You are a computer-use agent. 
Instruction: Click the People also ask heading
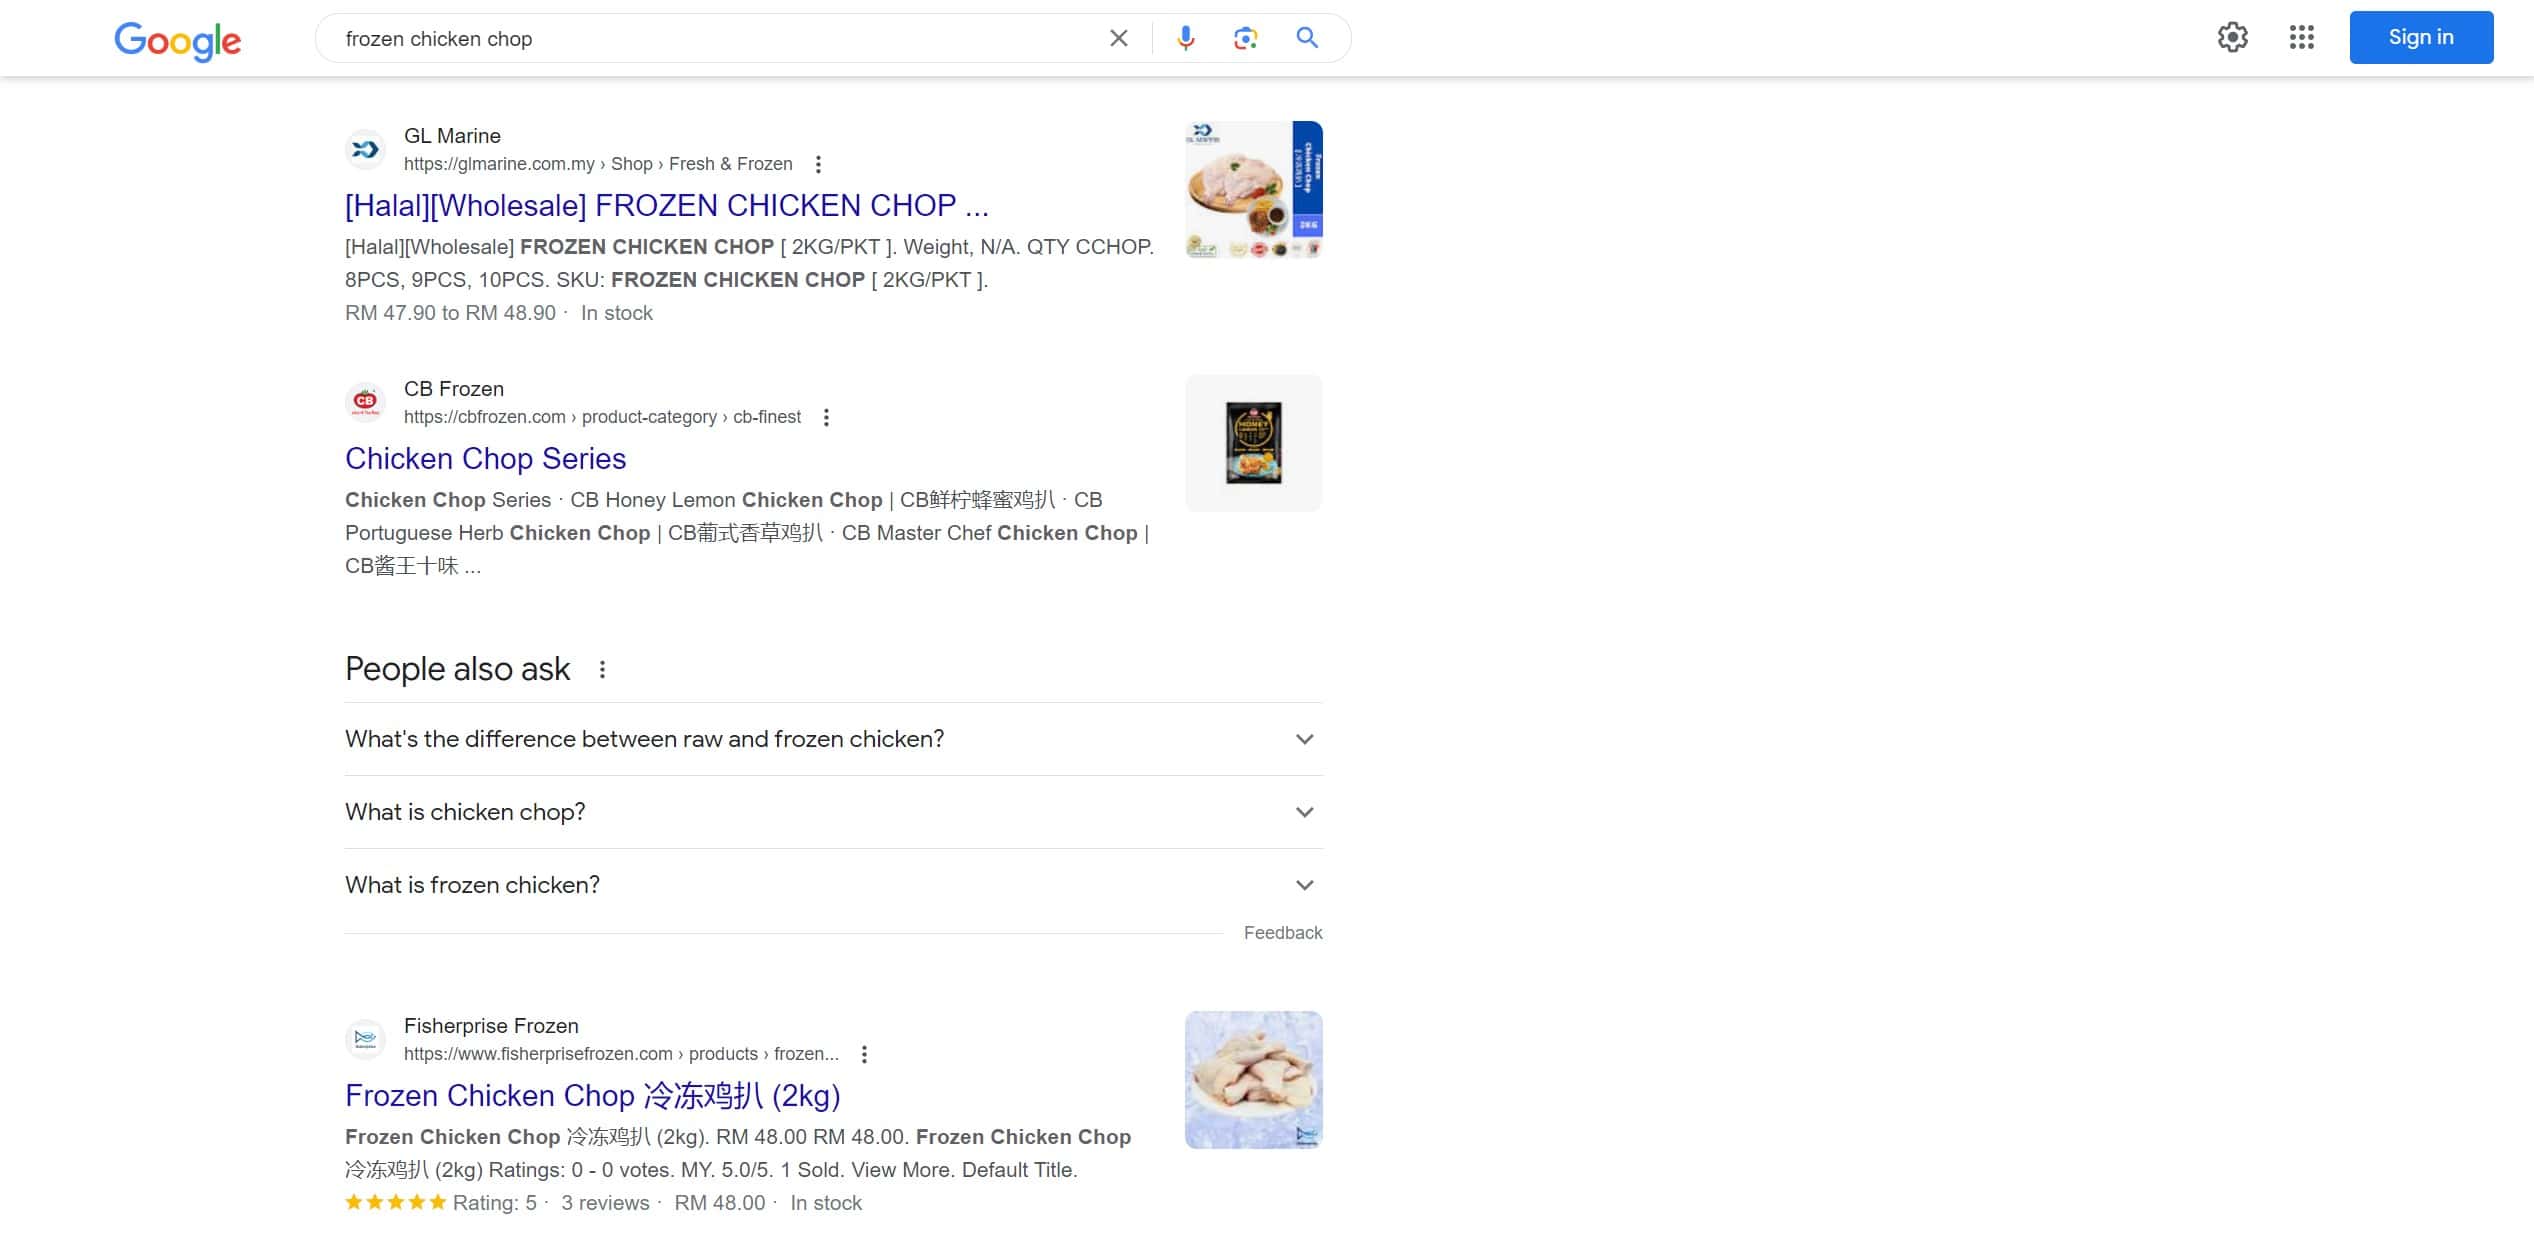pos(457,669)
